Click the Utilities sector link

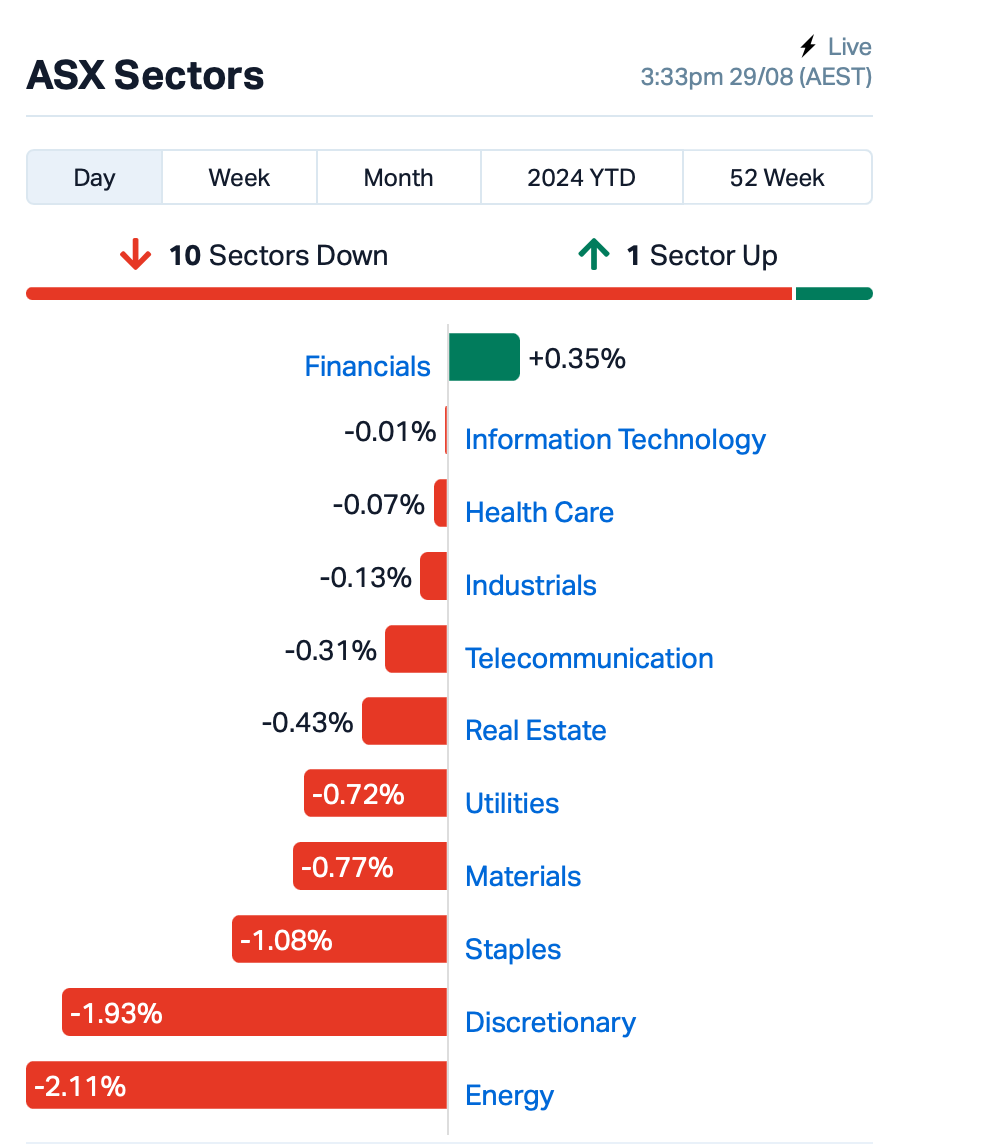[x=512, y=803]
